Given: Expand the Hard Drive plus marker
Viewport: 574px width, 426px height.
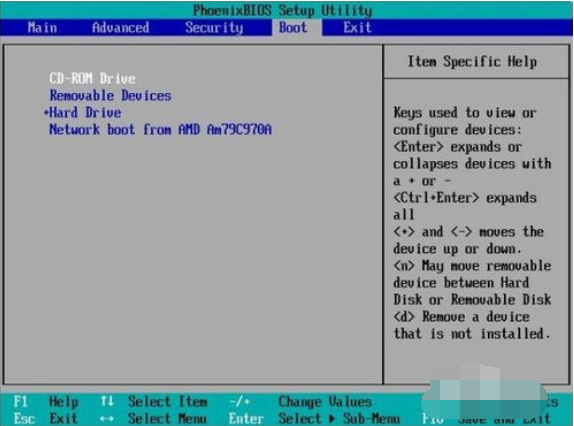Looking at the screenshot, I should click(x=46, y=112).
